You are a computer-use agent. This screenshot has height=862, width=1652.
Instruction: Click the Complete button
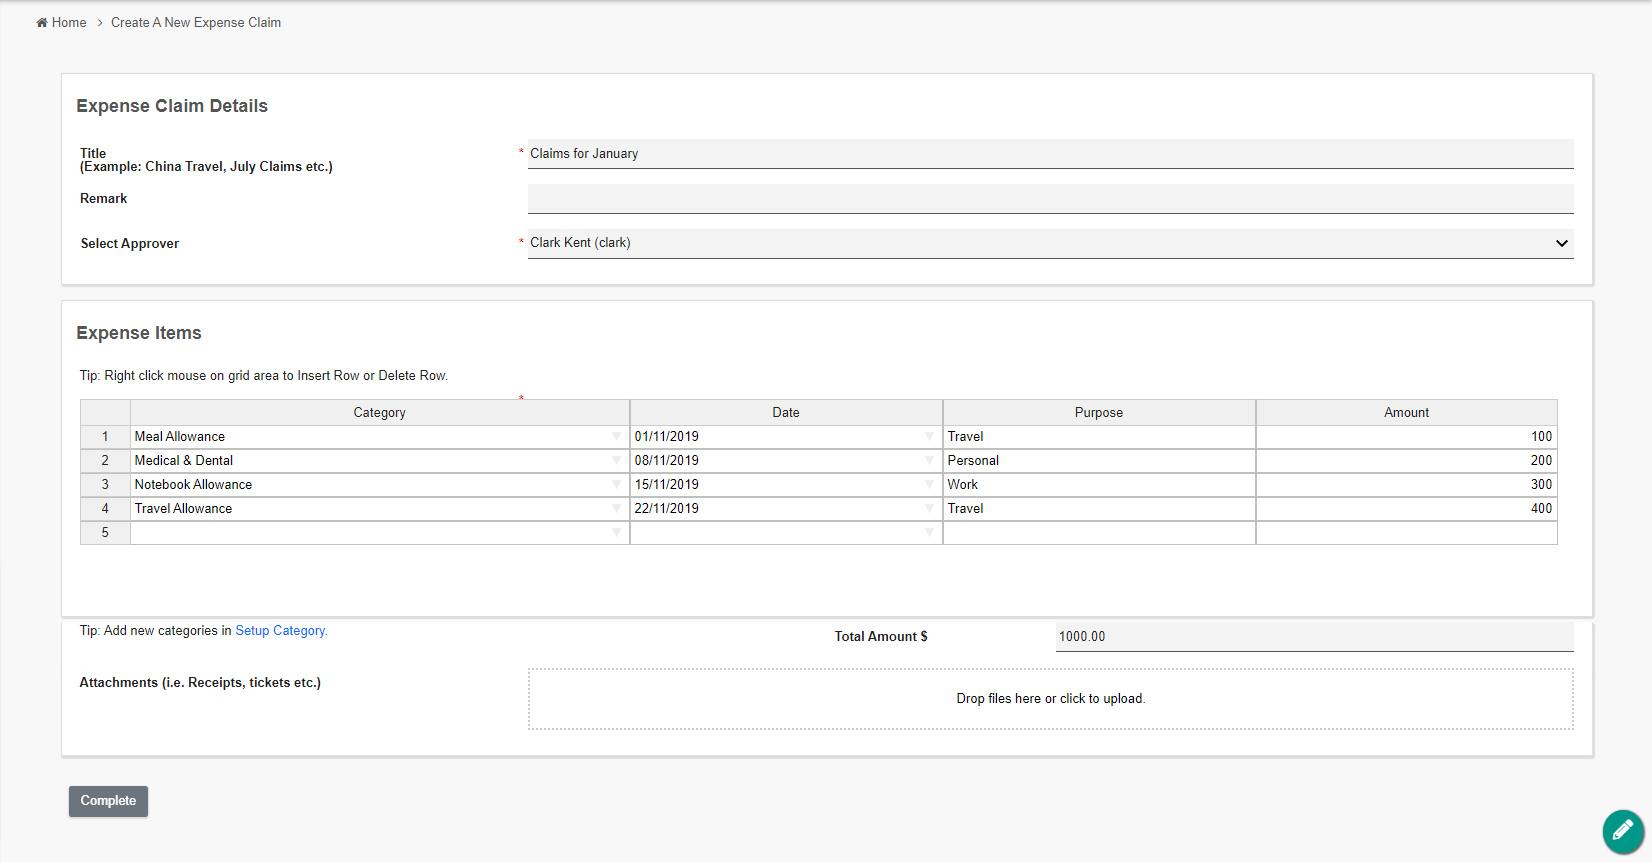coord(108,801)
